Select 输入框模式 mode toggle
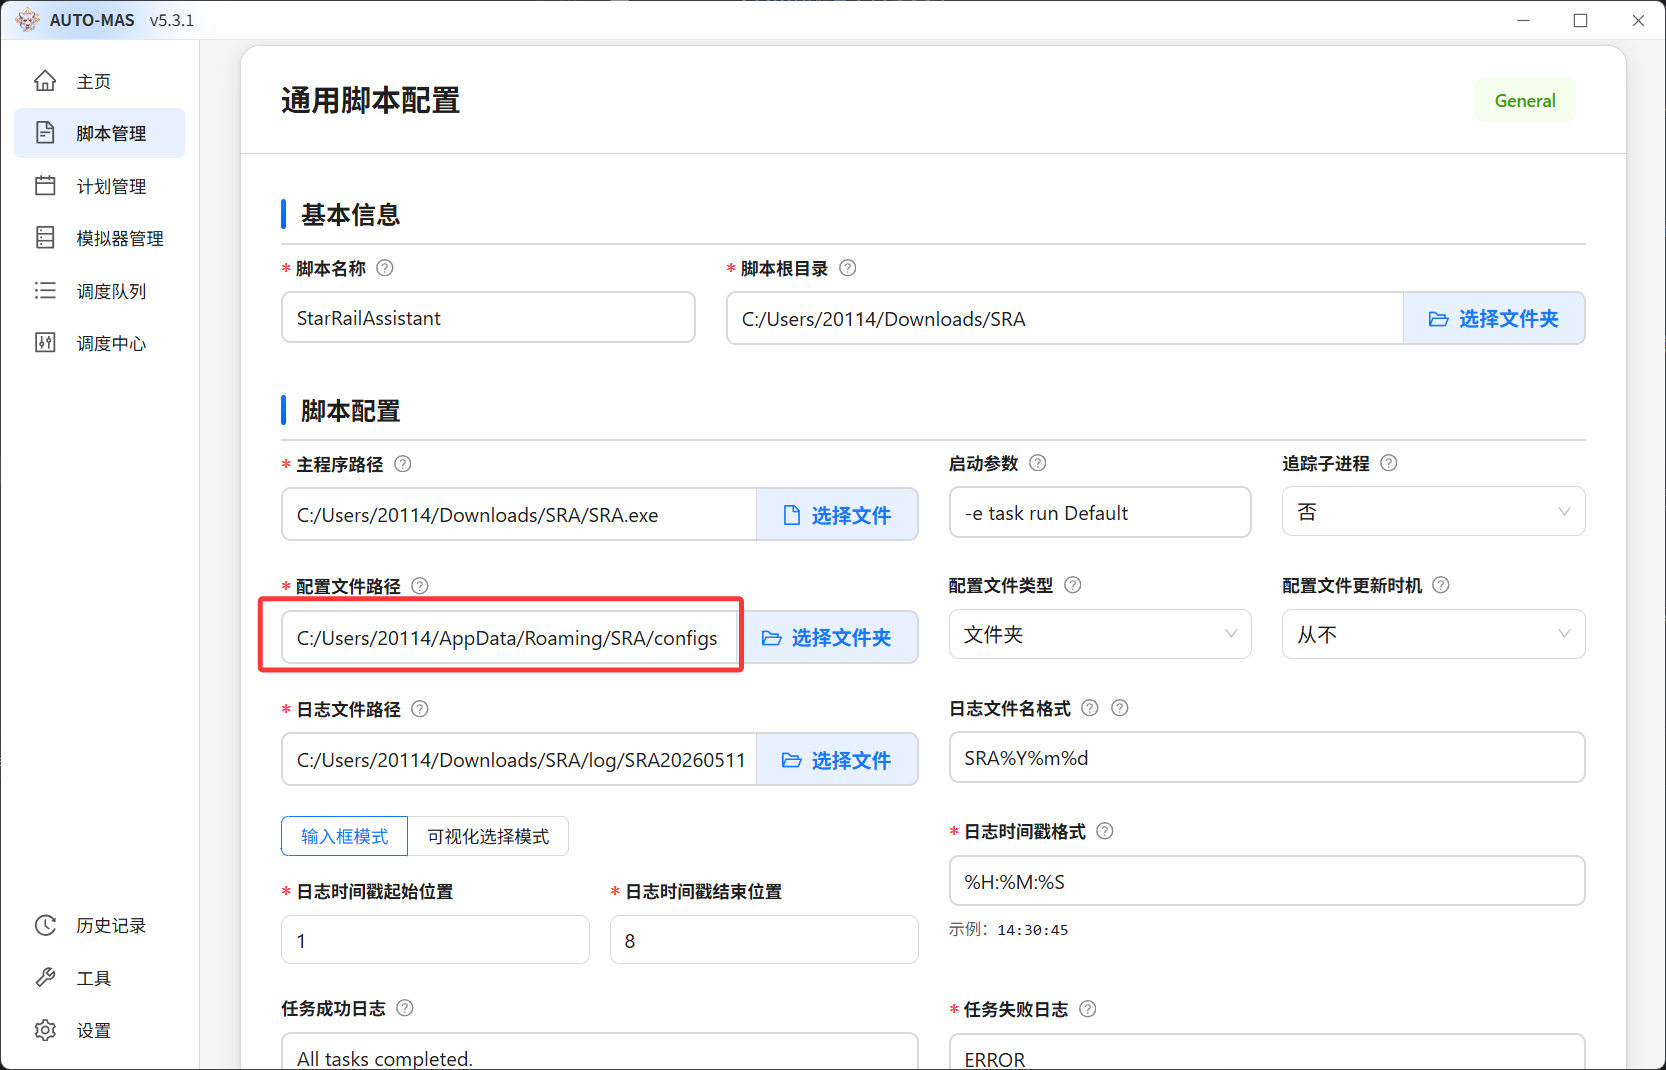The height and width of the screenshot is (1070, 1666). click(x=344, y=836)
